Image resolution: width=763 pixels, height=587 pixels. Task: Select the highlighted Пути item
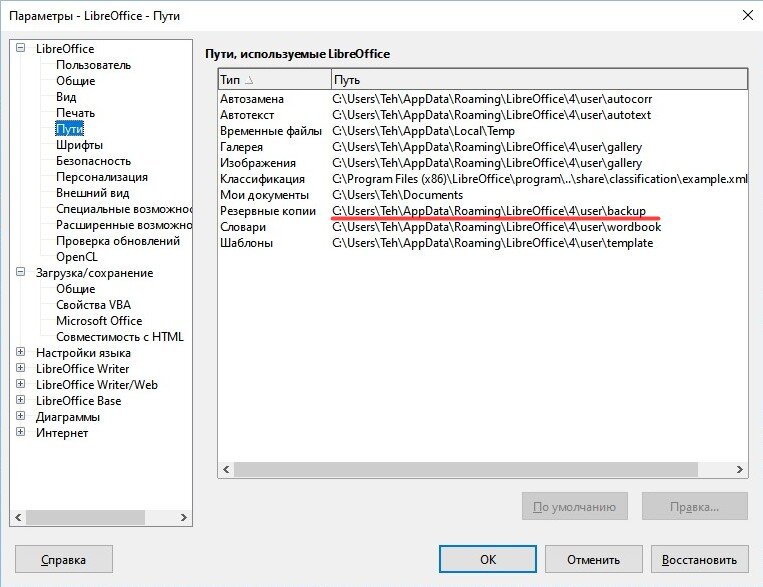[x=70, y=129]
